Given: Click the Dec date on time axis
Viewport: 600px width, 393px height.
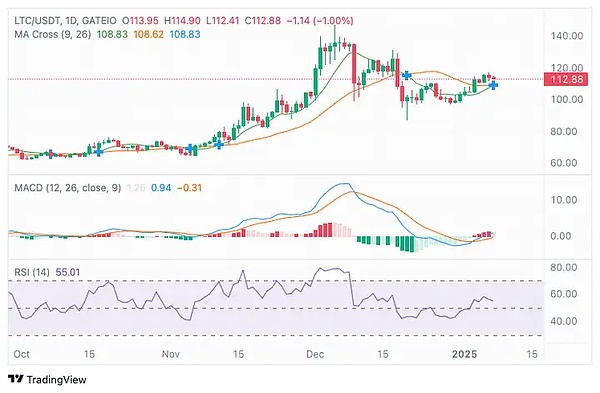Looking at the screenshot, I should pyautogui.click(x=315, y=354).
